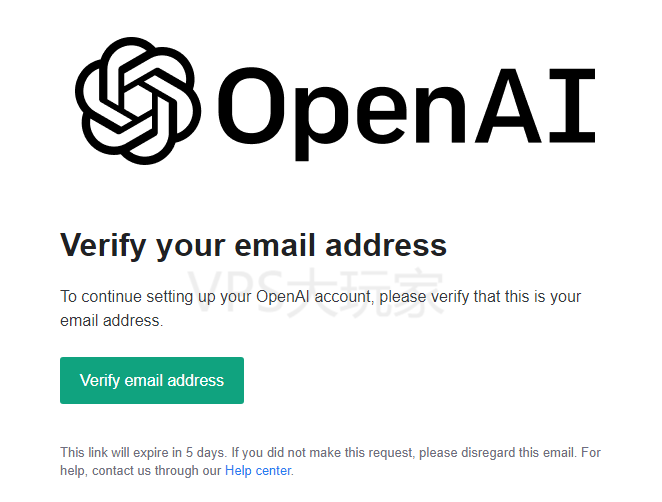Click the 'AI' letters in the logo

point(535,106)
